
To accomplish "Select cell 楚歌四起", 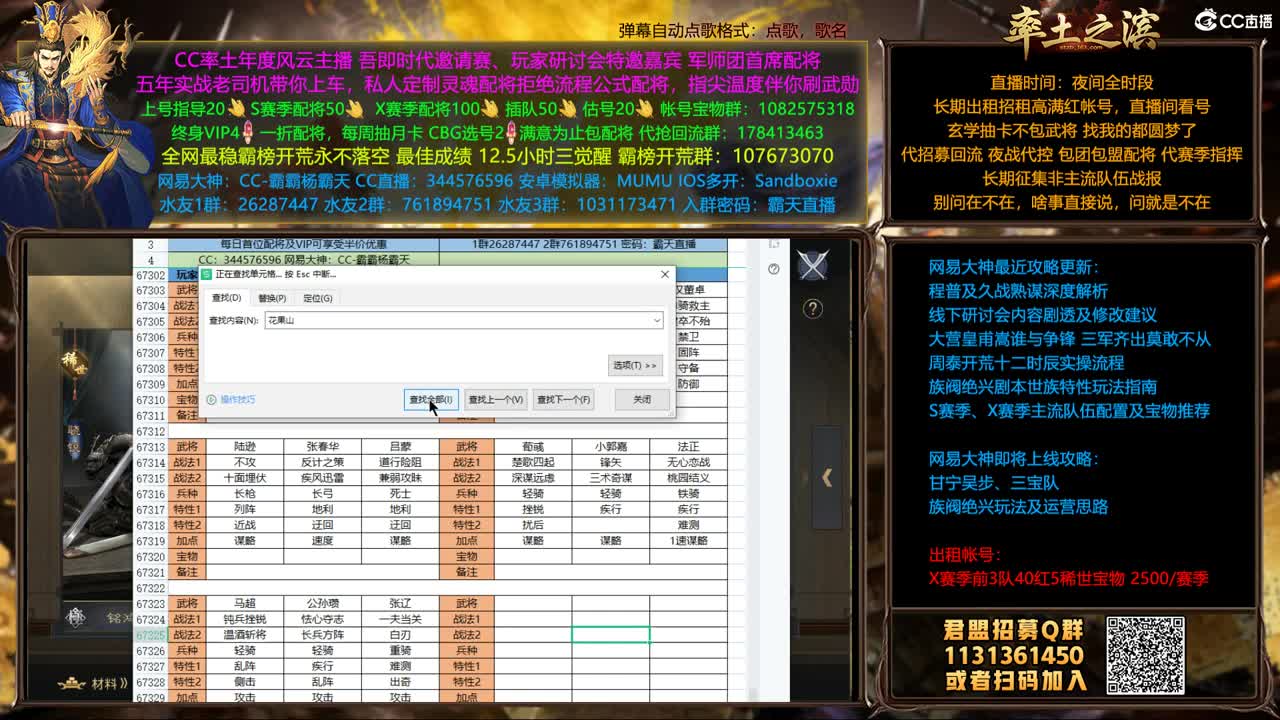I will (x=533, y=463).
